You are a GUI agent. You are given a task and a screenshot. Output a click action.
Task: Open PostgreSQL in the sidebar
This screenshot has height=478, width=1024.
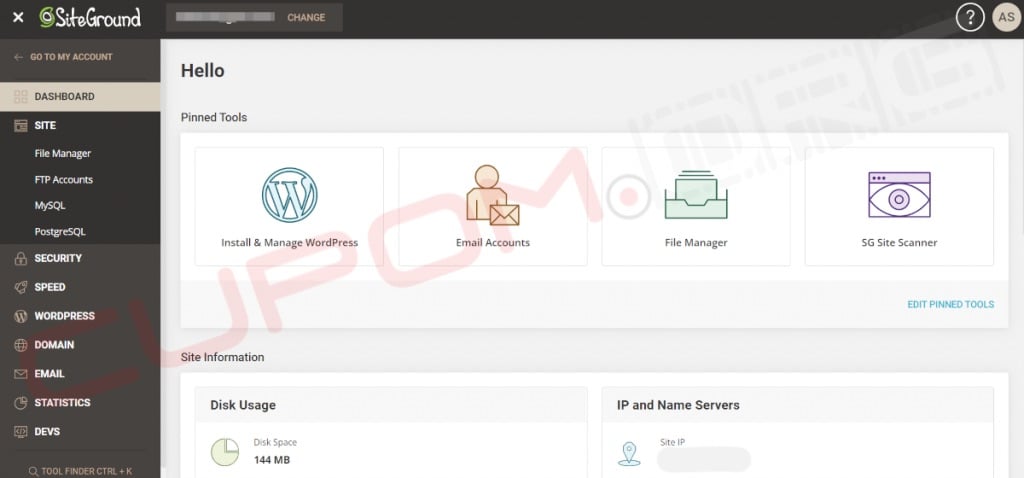pos(60,231)
